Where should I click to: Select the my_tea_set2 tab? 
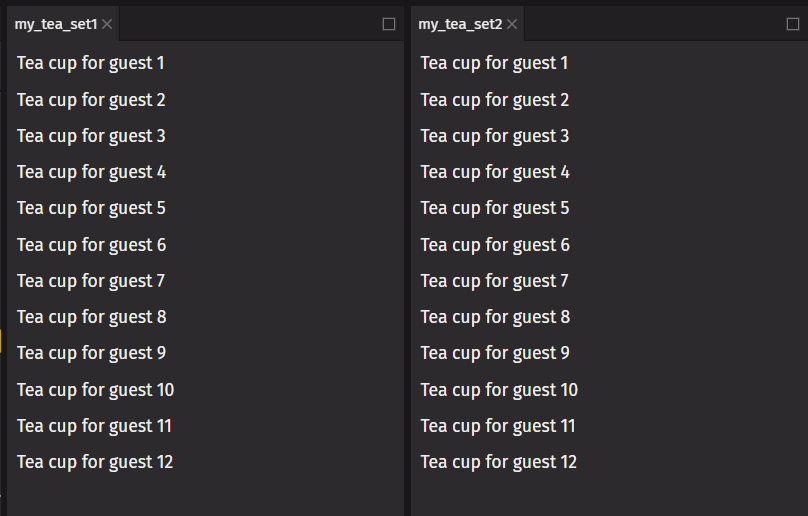point(460,24)
